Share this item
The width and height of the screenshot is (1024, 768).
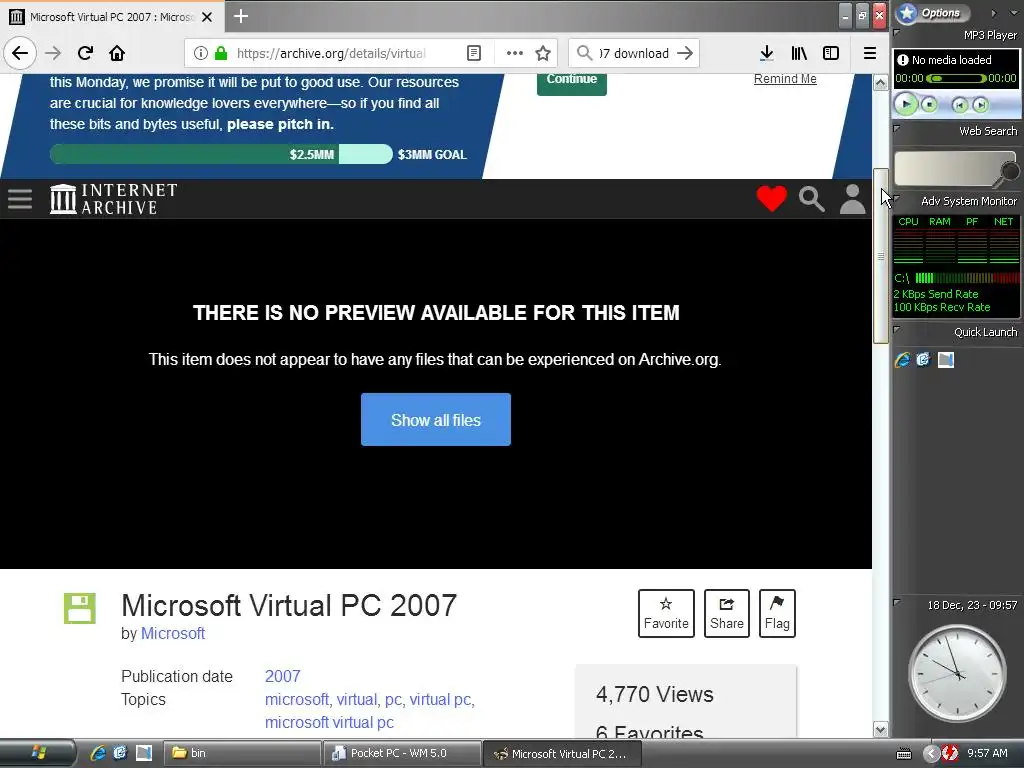pyautogui.click(x=727, y=613)
